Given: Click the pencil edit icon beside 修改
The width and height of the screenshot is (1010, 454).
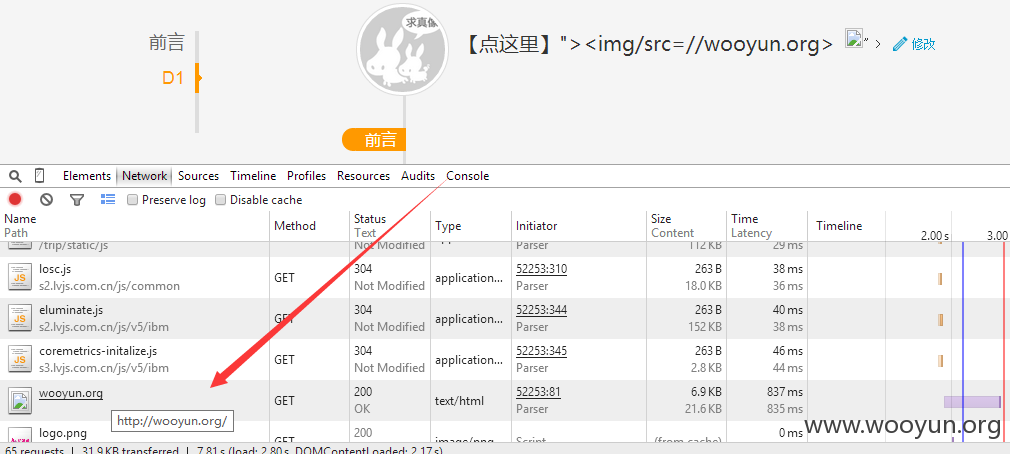Looking at the screenshot, I should coord(900,44).
